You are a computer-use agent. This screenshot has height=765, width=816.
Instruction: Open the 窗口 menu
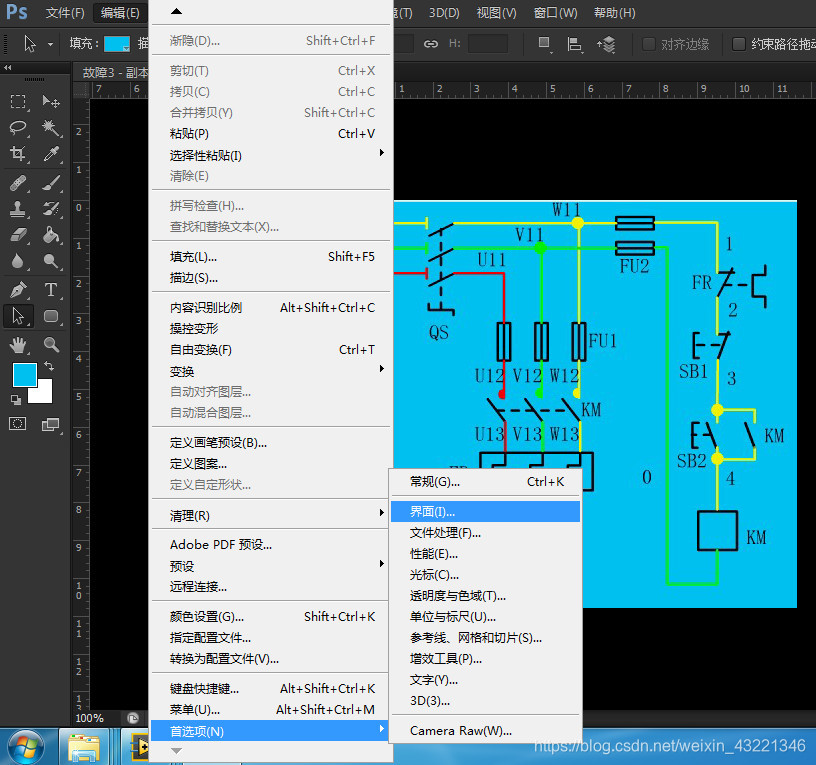[555, 12]
